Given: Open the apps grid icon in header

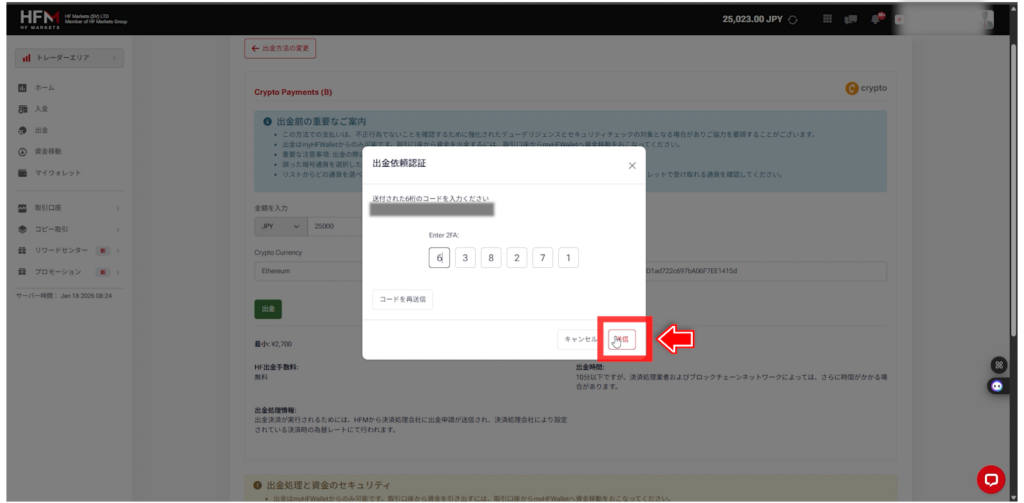Looking at the screenshot, I should pos(827,19).
